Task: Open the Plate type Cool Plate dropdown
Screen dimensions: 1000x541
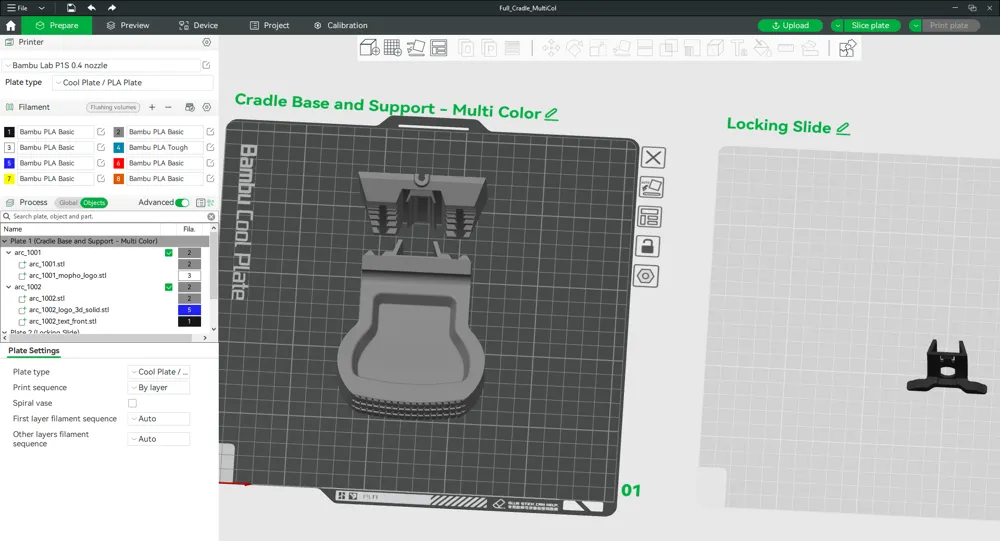Action: click(133, 82)
